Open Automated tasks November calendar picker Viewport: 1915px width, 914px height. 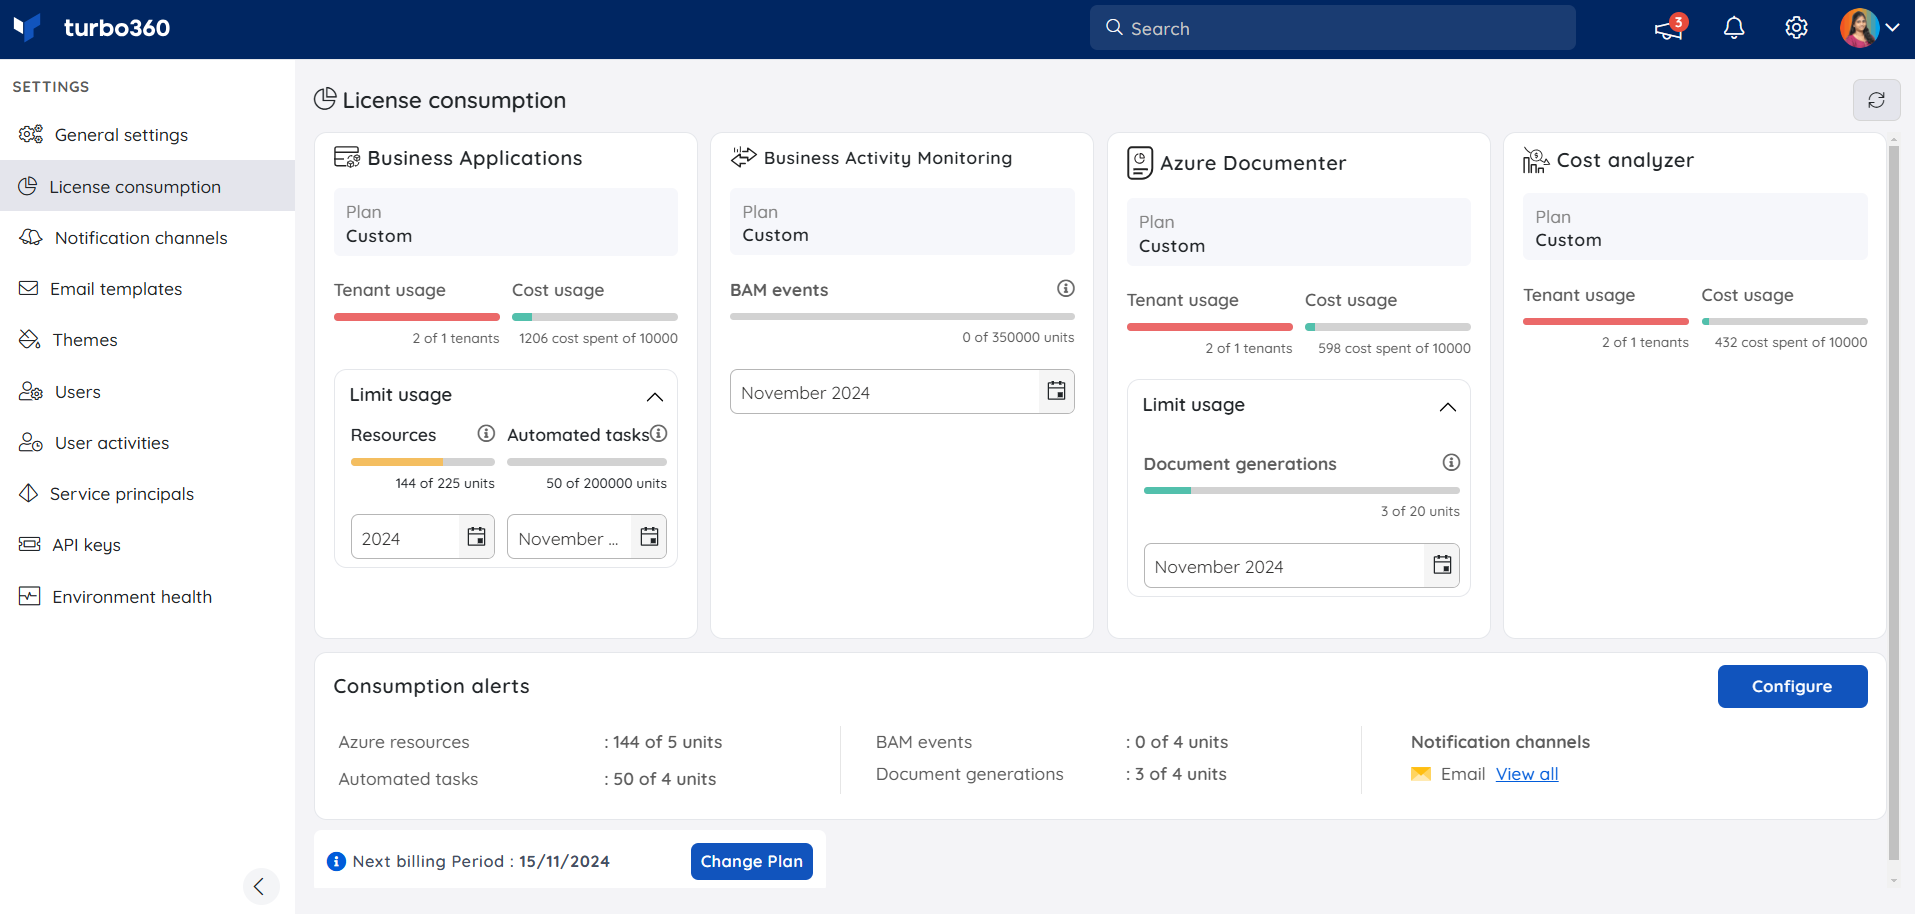point(649,537)
